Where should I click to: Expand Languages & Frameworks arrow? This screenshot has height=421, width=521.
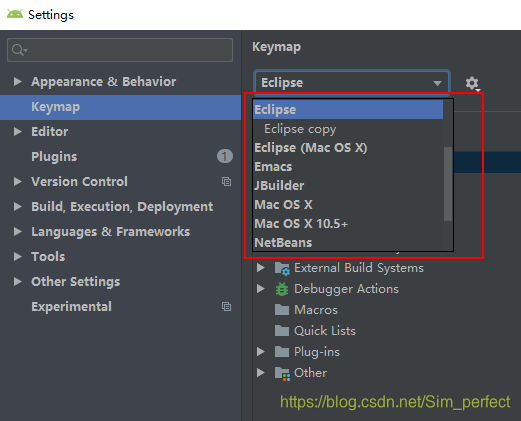pyautogui.click(x=17, y=231)
